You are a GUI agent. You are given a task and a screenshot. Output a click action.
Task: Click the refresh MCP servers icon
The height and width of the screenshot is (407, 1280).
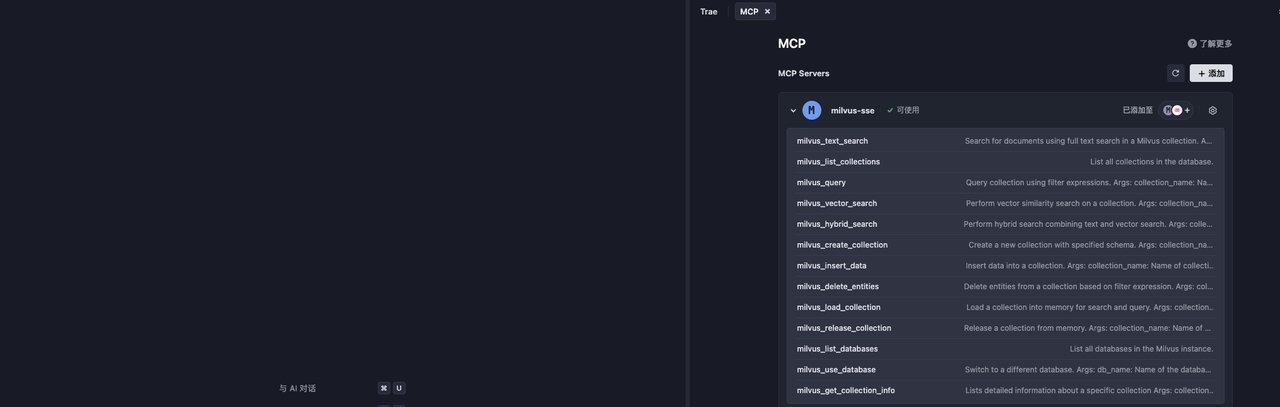(x=1176, y=73)
